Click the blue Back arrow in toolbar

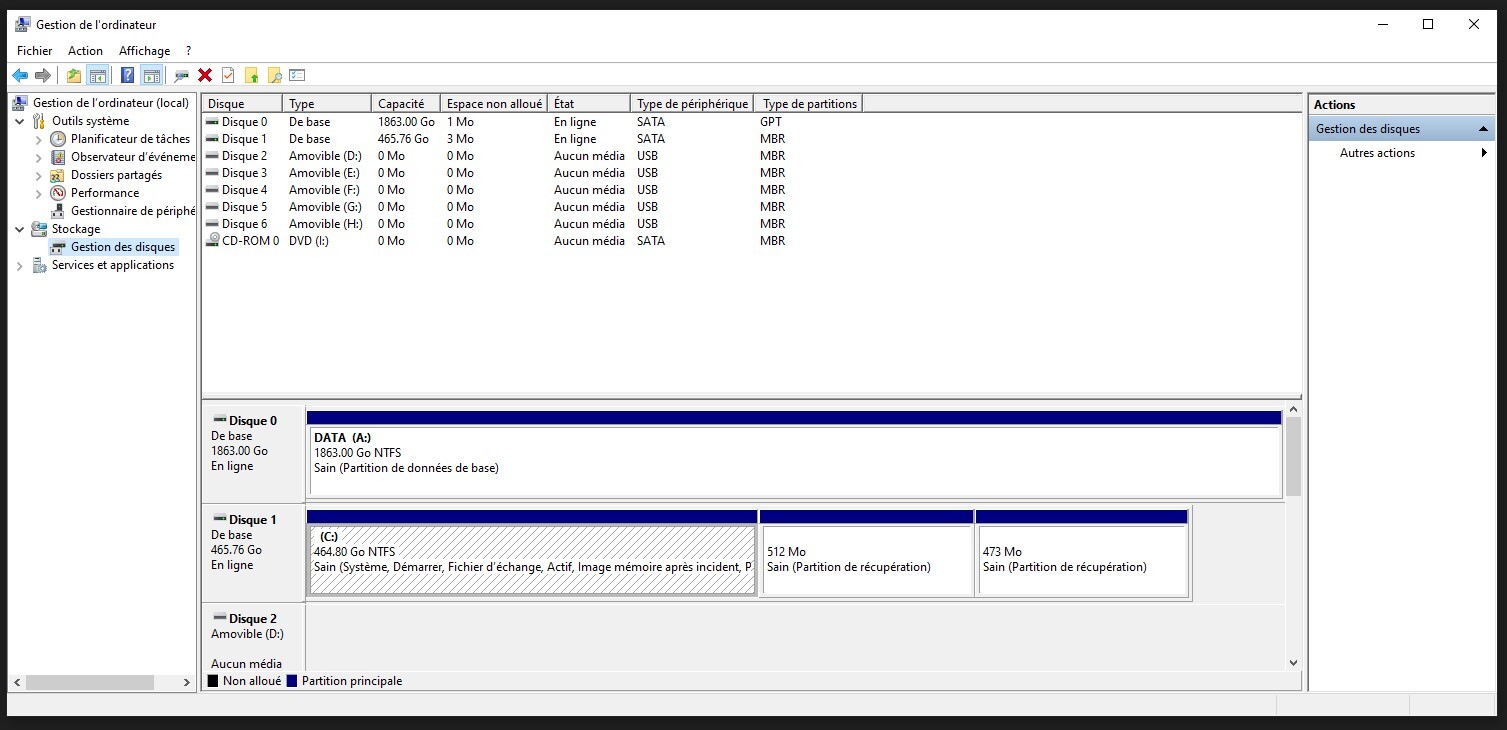pyautogui.click(x=19, y=75)
